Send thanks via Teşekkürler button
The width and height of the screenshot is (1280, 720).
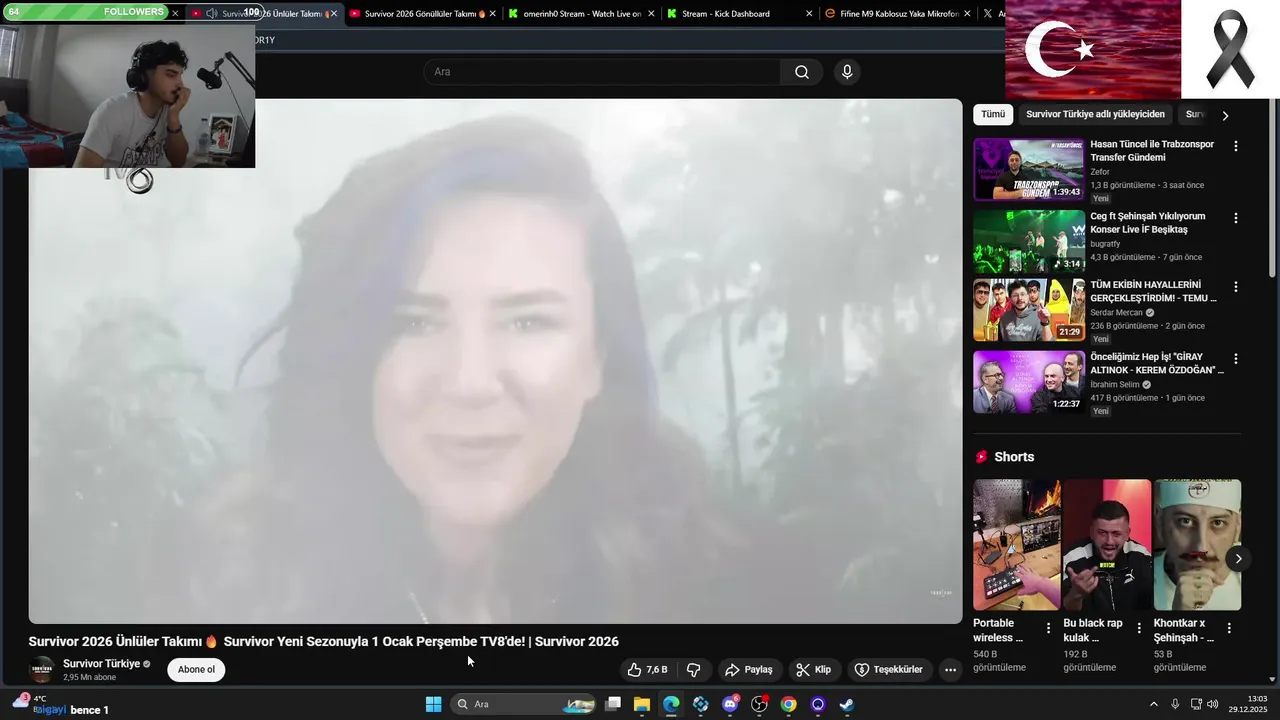coord(888,670)
